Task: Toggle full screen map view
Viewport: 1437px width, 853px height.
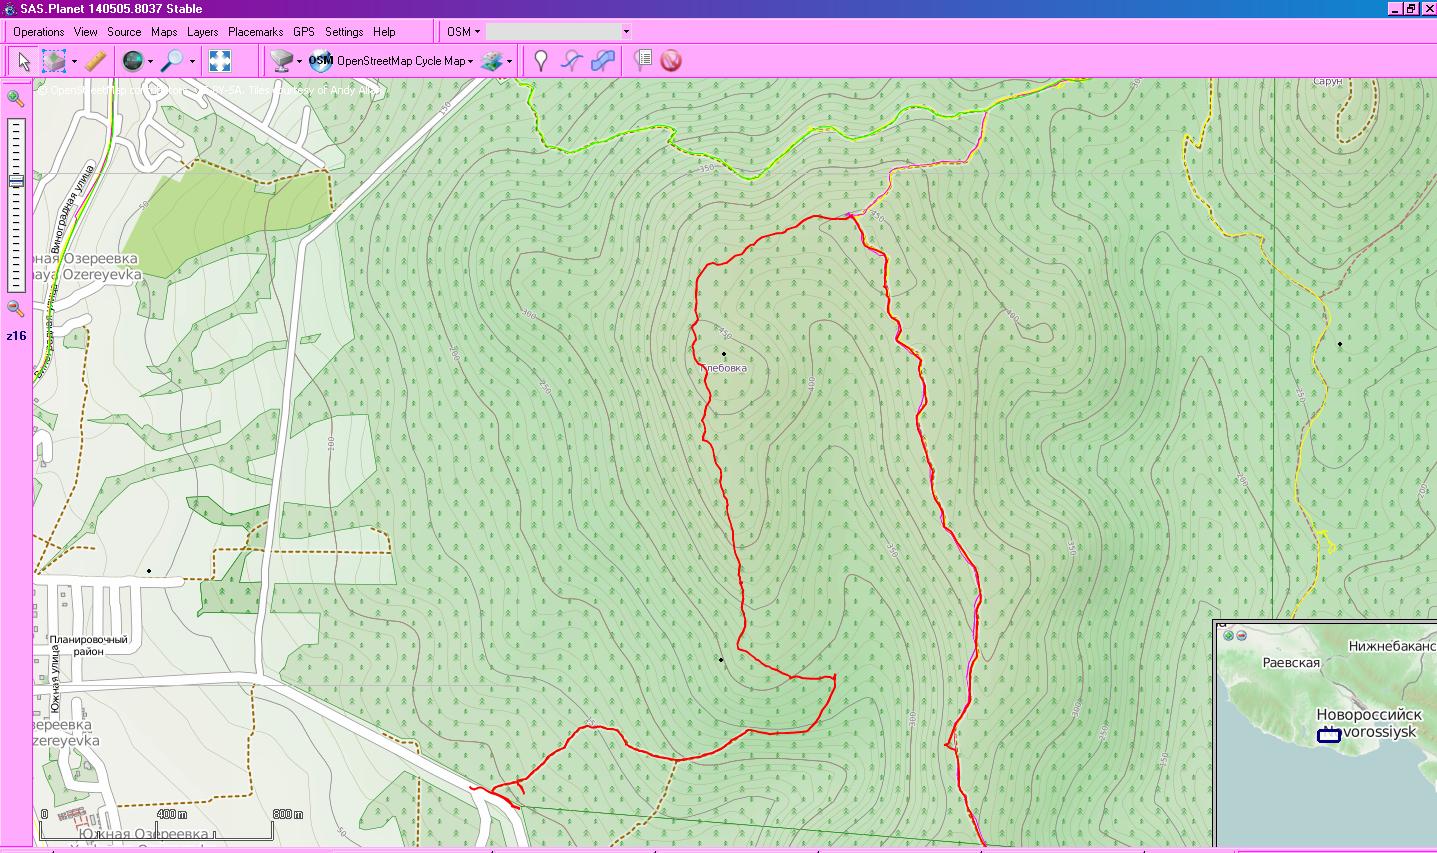Action: [220, 61]
